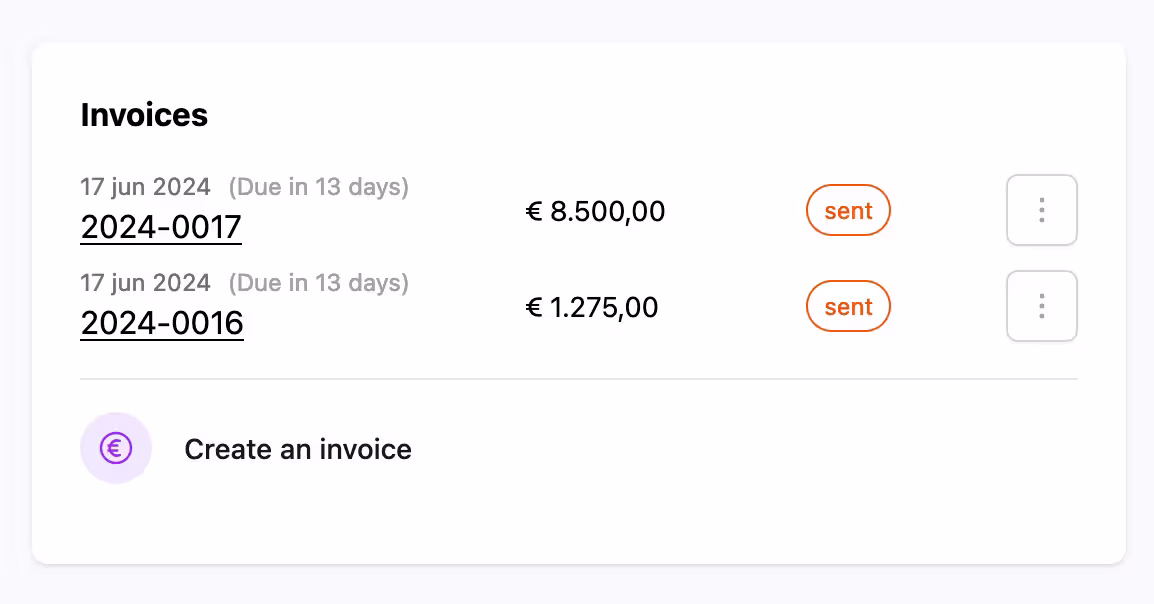The height and width of the screenshot is (604, 1154).
Task: Click the 17 jun 2024 date above 2024-0016
Action: (x=146, y=283)
